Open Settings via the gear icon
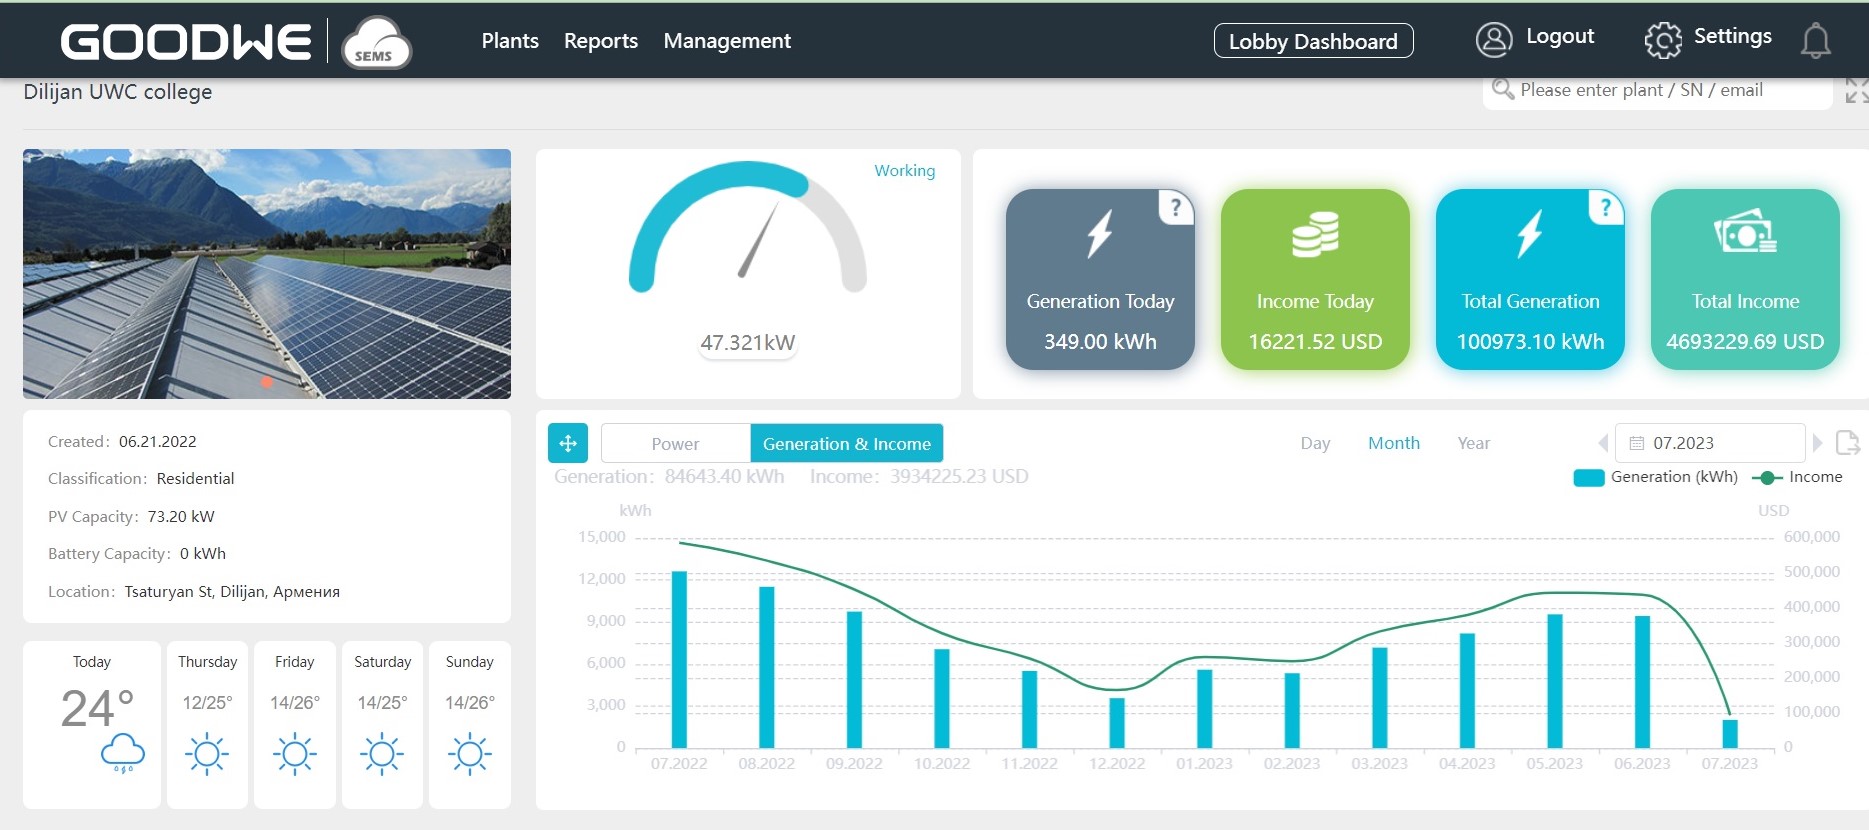 1663,40
